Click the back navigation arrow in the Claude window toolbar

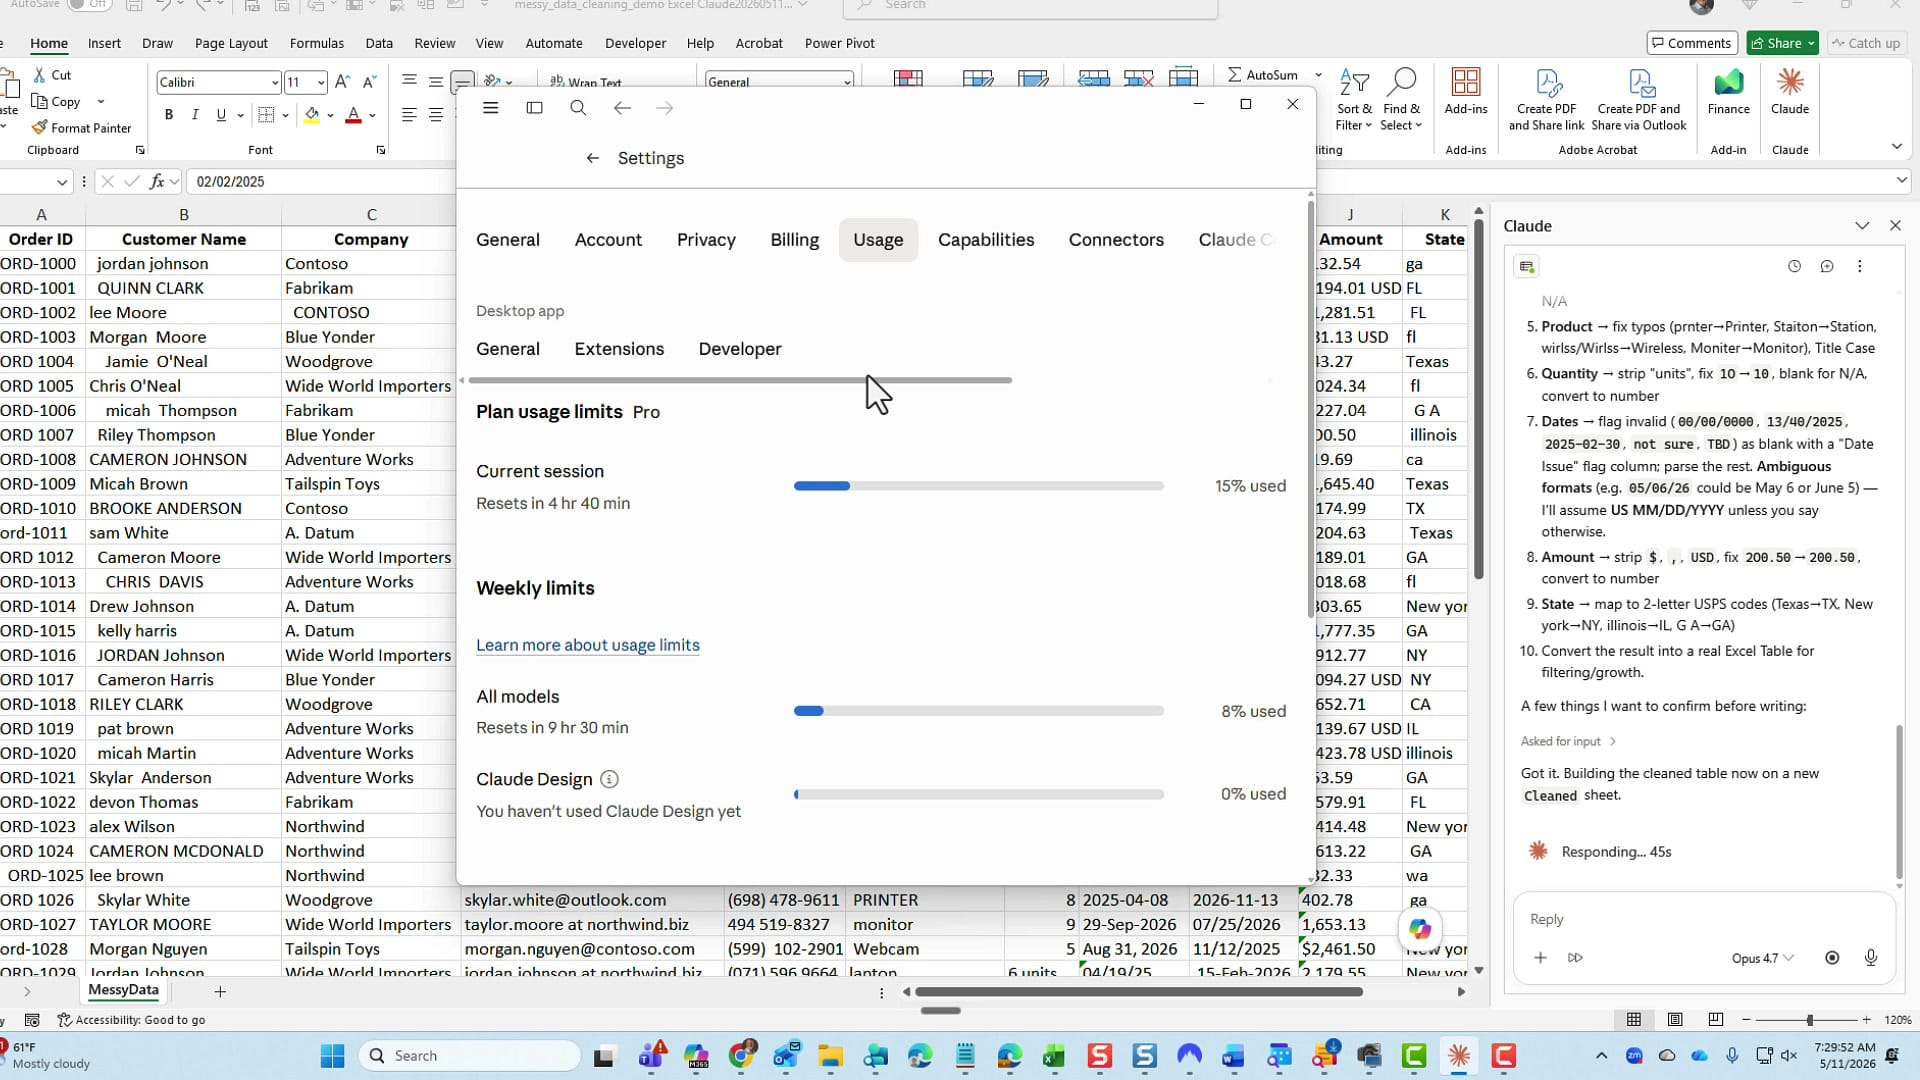(x=622, y=108)
